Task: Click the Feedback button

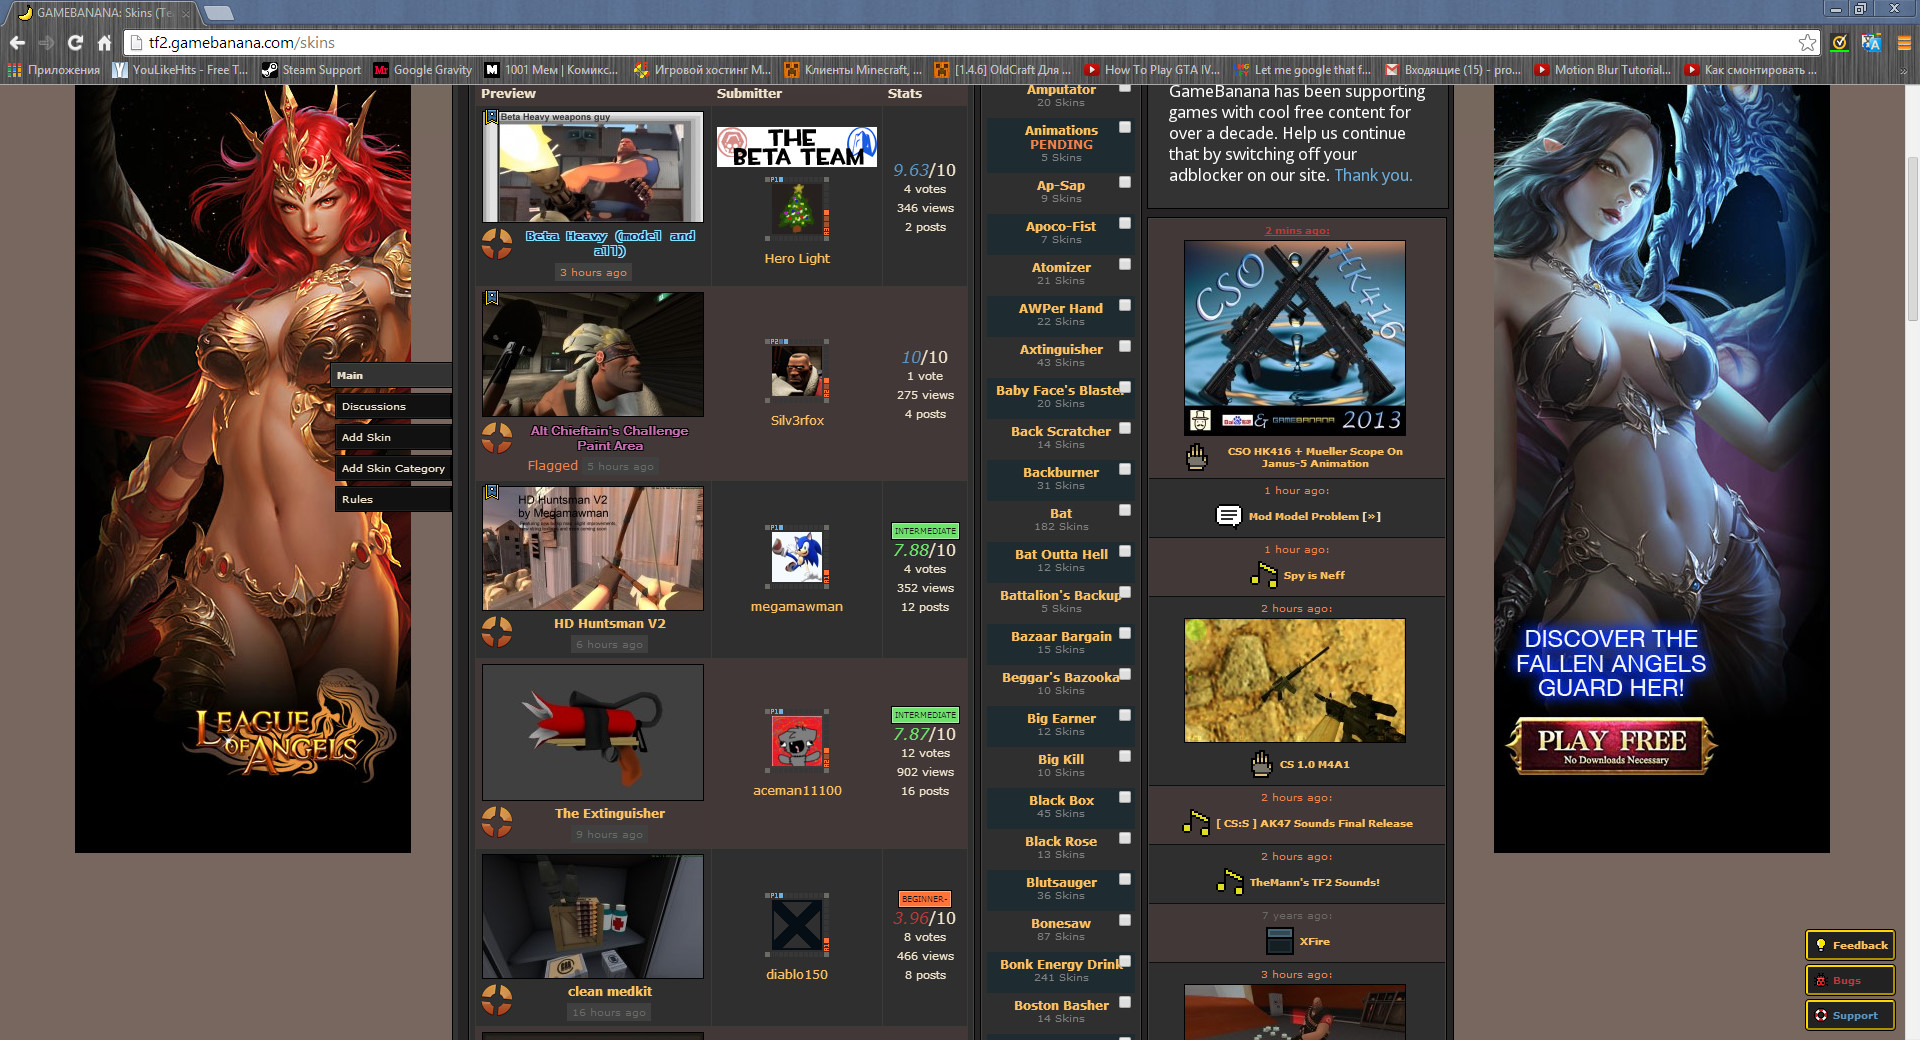Action: 1850,945
